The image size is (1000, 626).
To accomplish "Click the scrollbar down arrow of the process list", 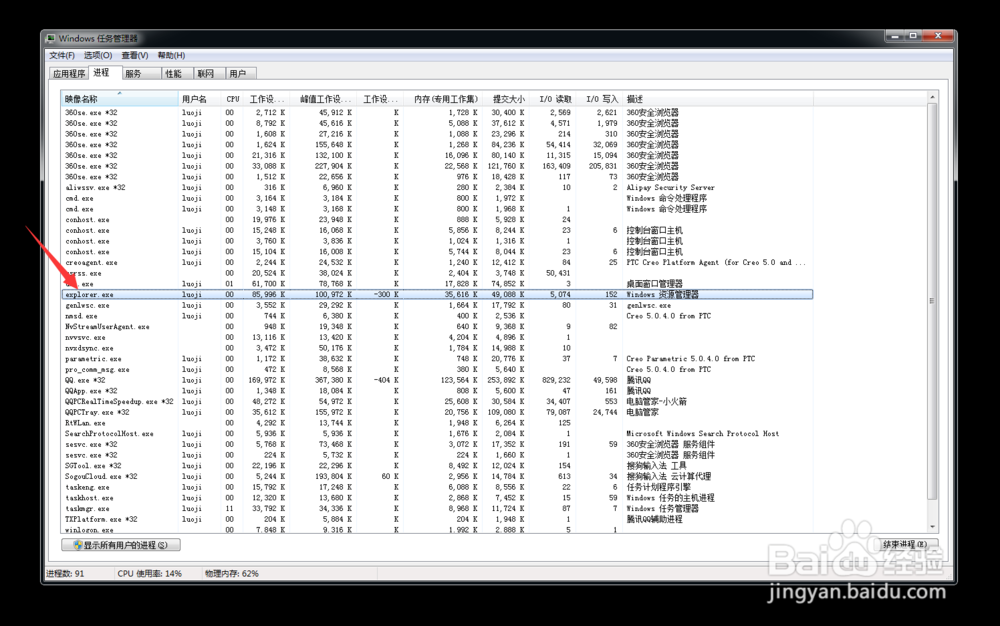I will click(x=932, y=527).
